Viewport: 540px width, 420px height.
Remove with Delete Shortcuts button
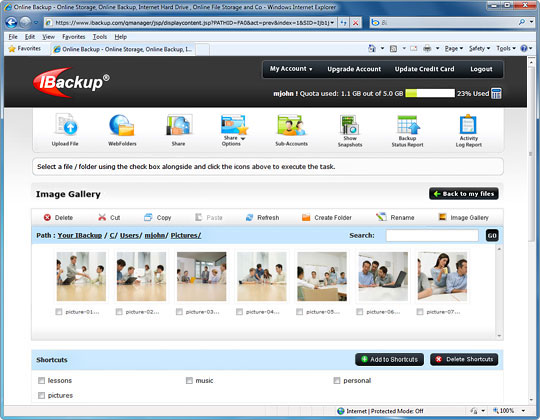pos(464,359)
